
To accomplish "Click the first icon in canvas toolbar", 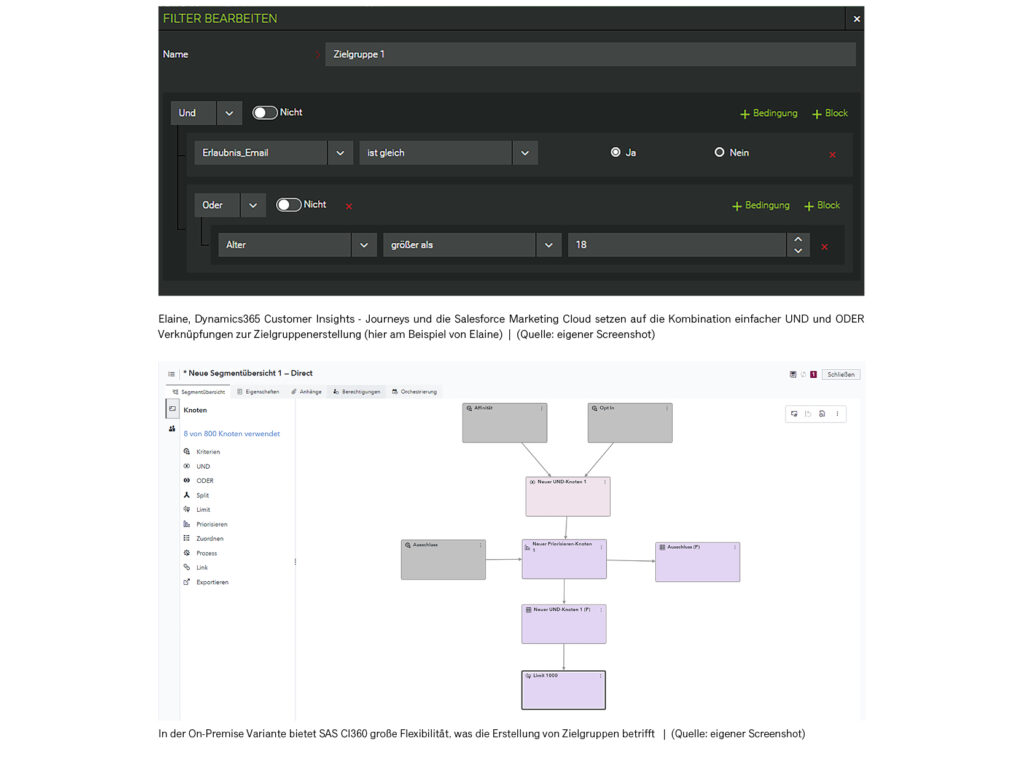I will (x=794, y=414).
